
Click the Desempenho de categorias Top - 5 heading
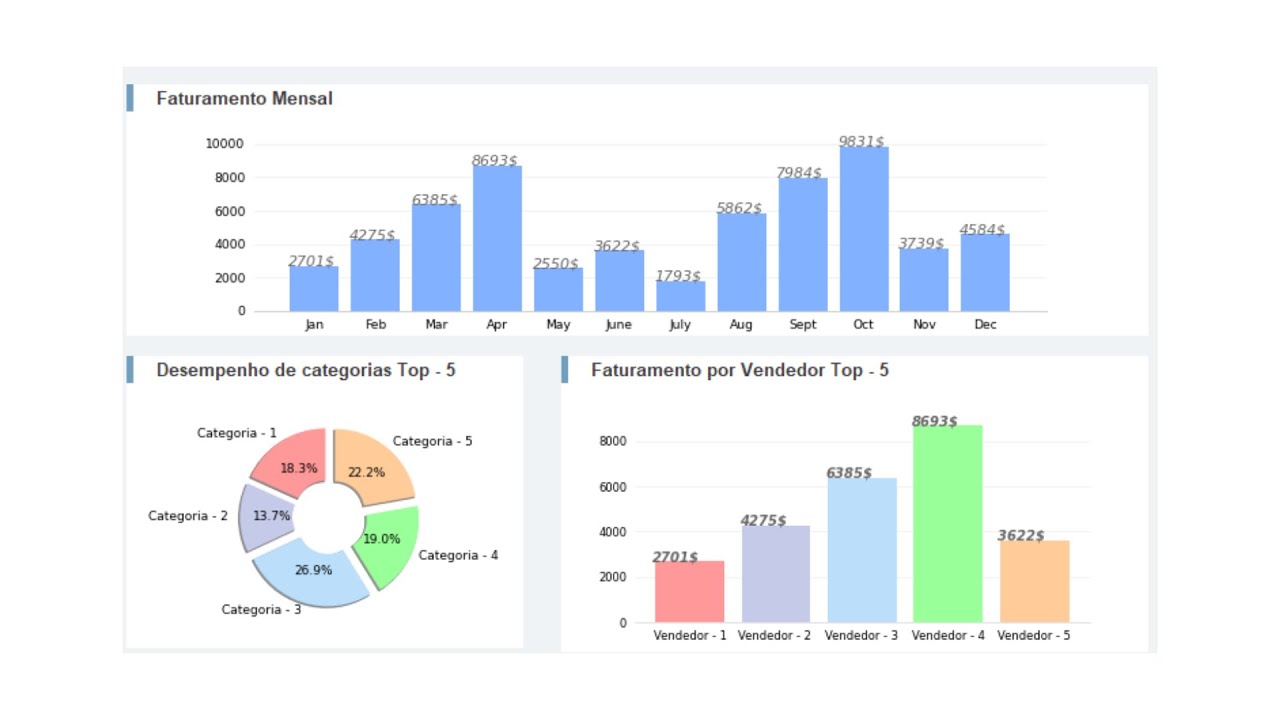305,370
